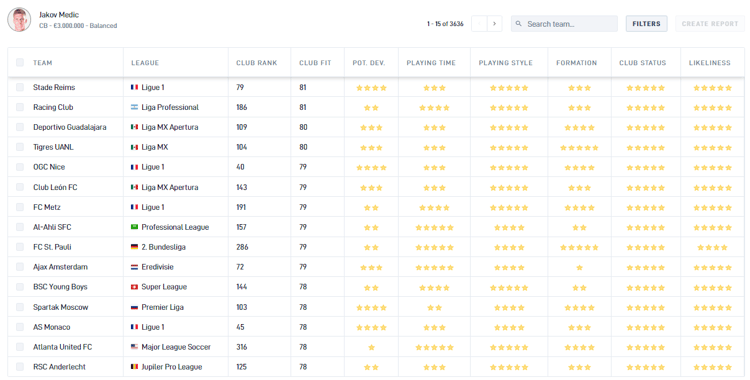
Task: Click the Jakov Medic player name
Action: 59,15
